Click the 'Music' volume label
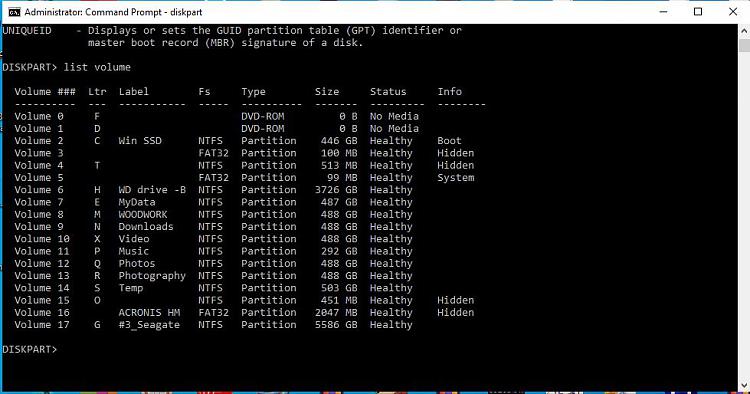 (134, 251)
